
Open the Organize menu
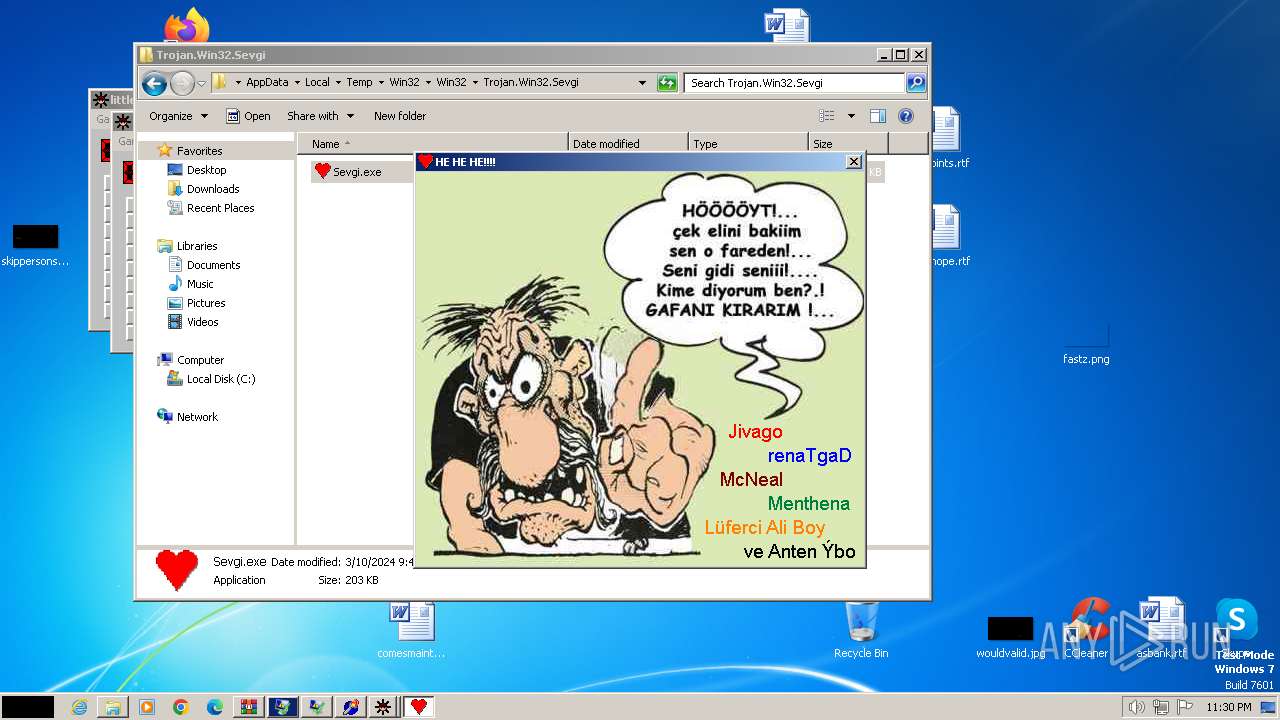[178, 116]
